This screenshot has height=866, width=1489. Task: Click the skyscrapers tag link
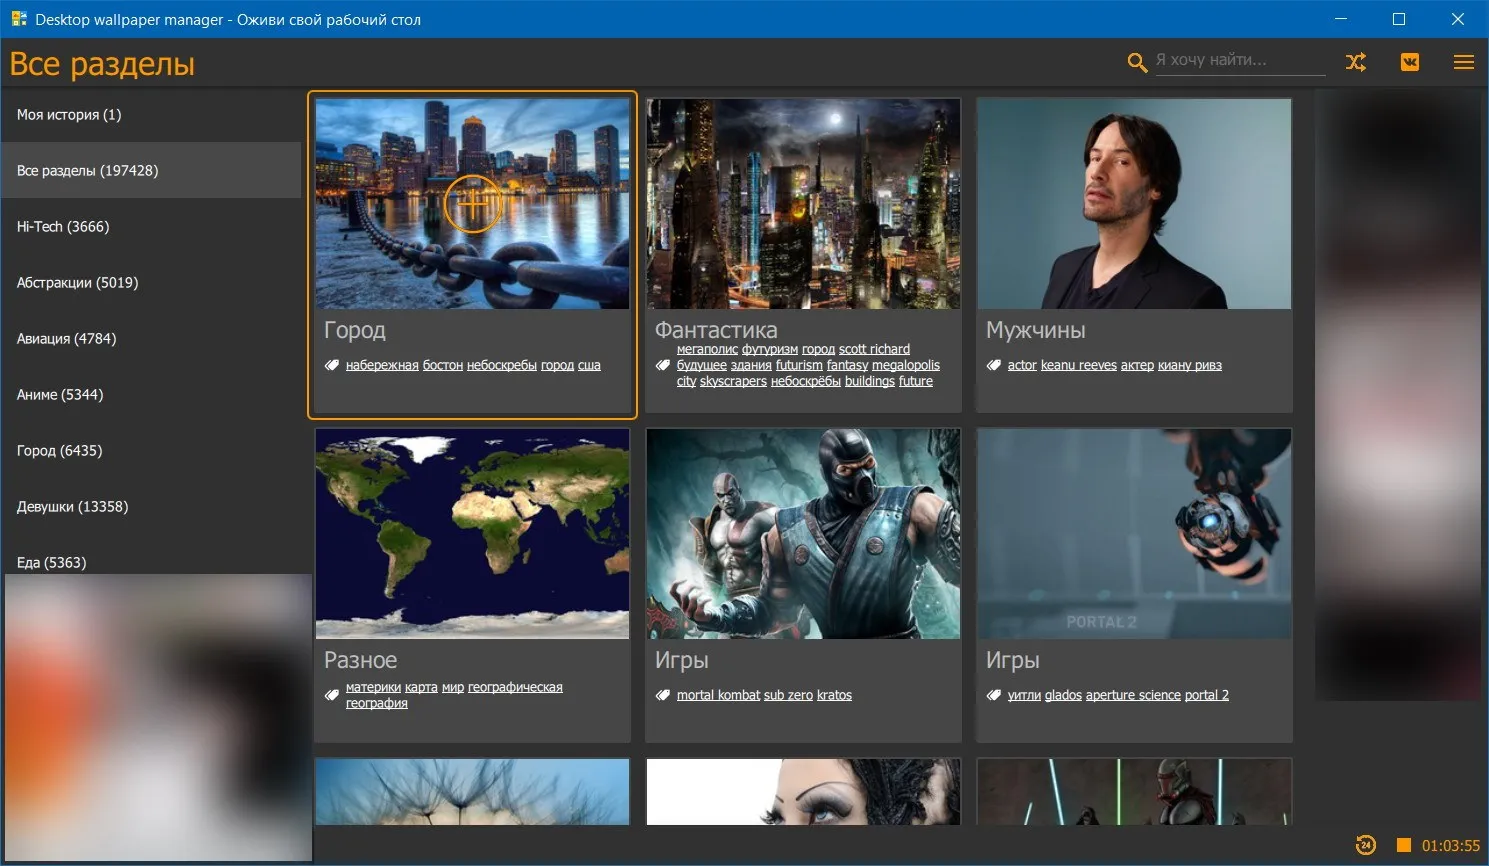tap(733, 381)
